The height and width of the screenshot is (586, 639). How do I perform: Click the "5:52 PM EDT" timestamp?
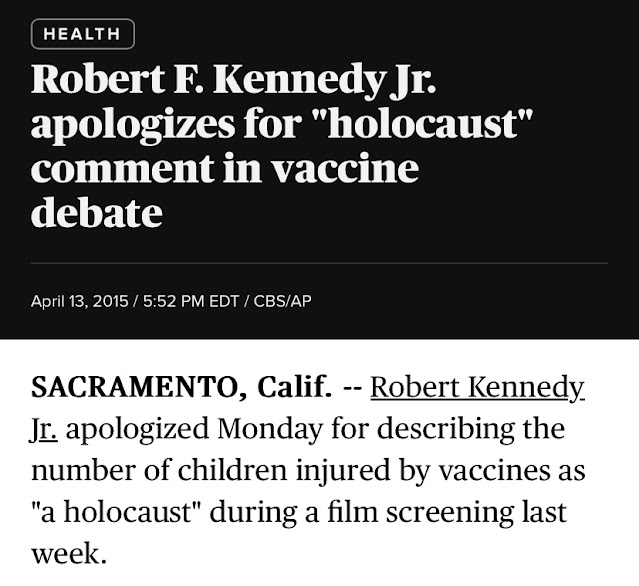click(x=191, y=301)
